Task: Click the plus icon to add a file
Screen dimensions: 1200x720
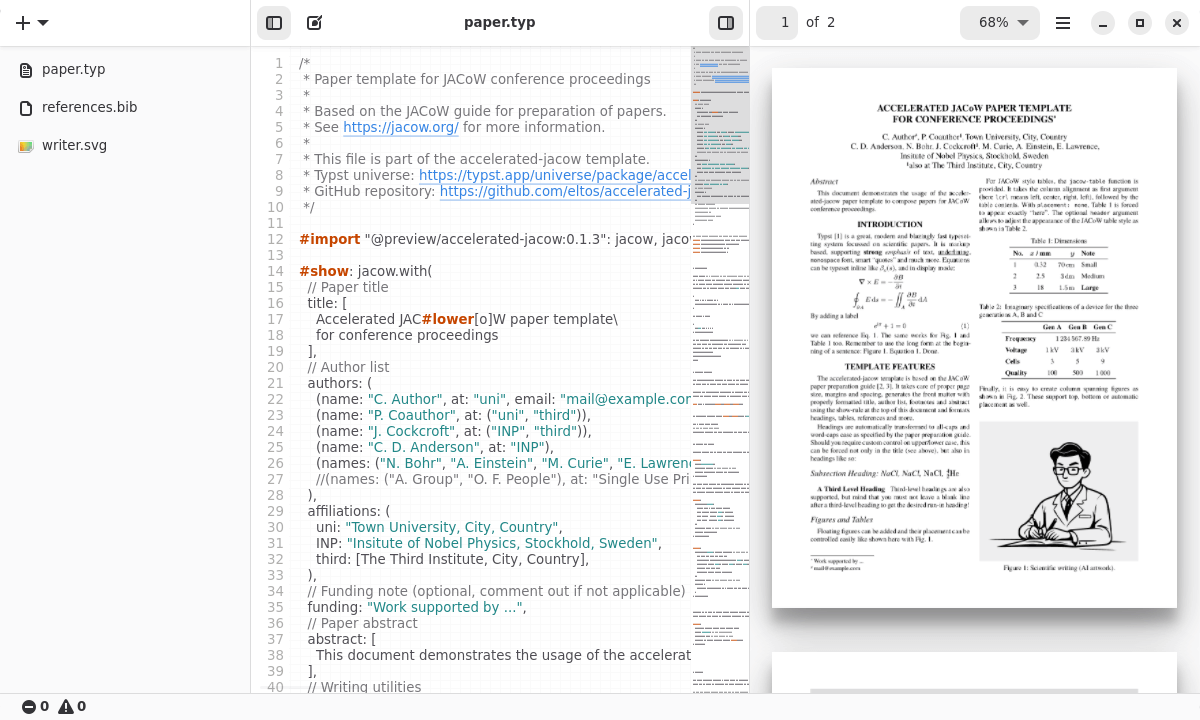Action: [22, 23]
